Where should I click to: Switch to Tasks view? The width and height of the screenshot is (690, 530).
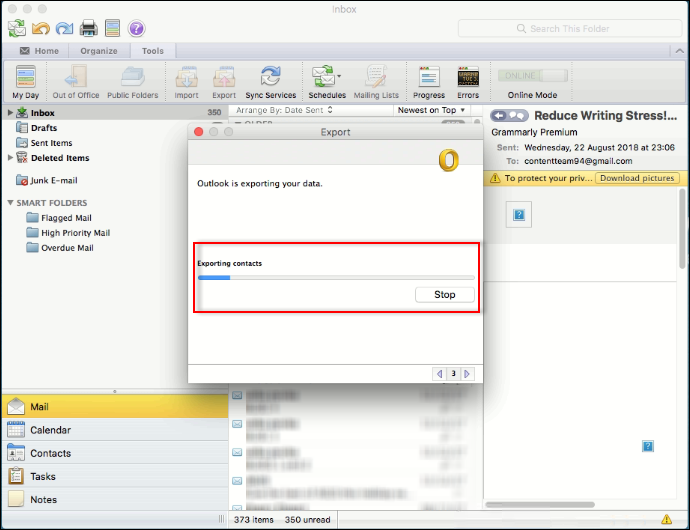pyautogui.click(x=115, y=476)
